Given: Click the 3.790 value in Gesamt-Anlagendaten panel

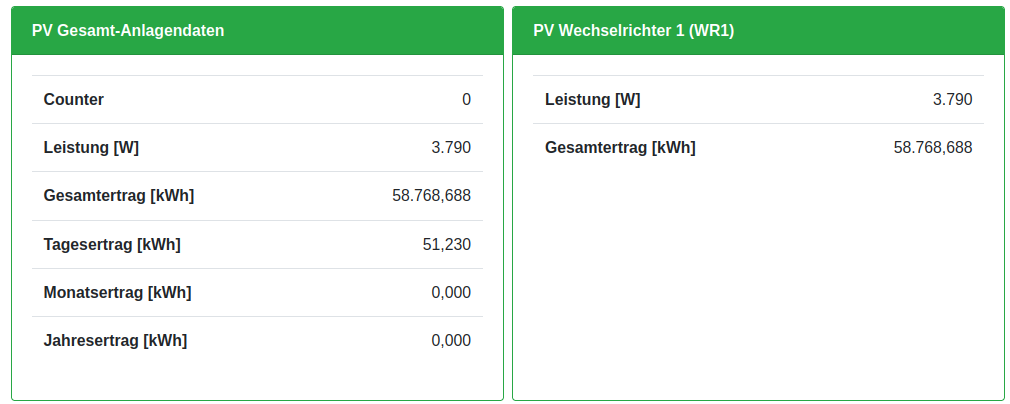Looking at the screenshot, I should point(451,148).
